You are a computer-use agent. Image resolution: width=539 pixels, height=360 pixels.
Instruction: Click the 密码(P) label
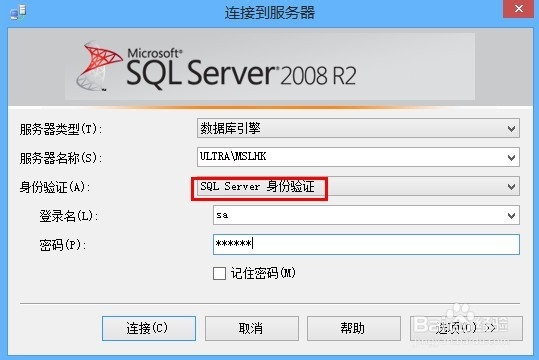pos(62,245)
